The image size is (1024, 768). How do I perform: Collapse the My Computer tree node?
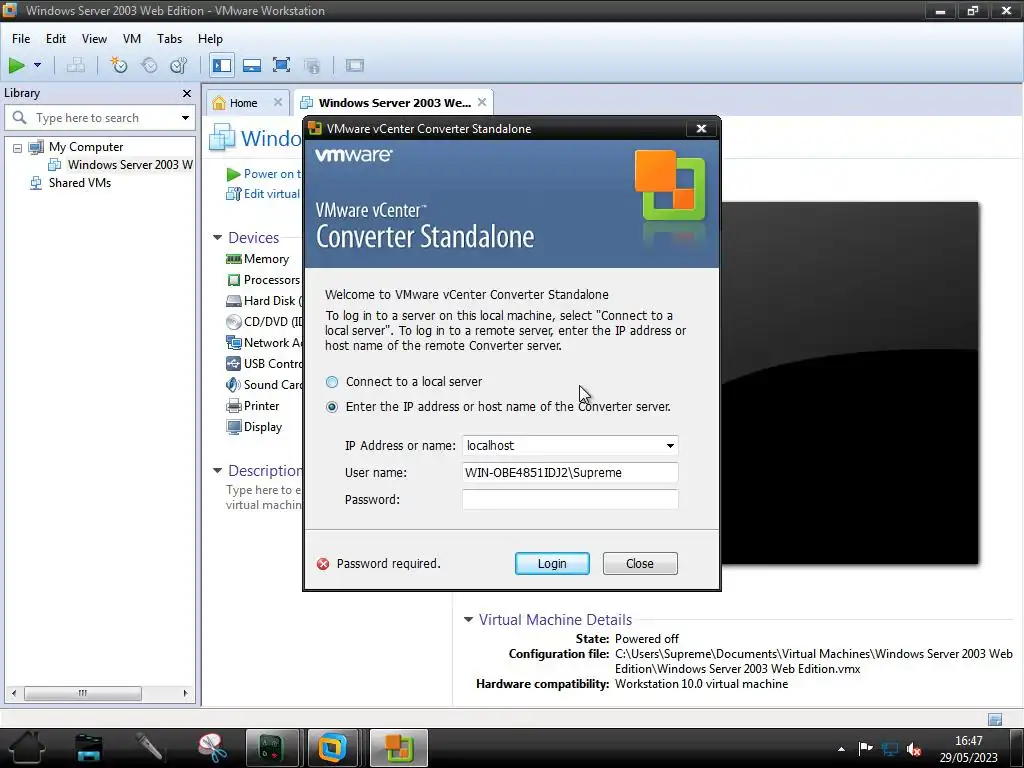(x=18, y=148)
